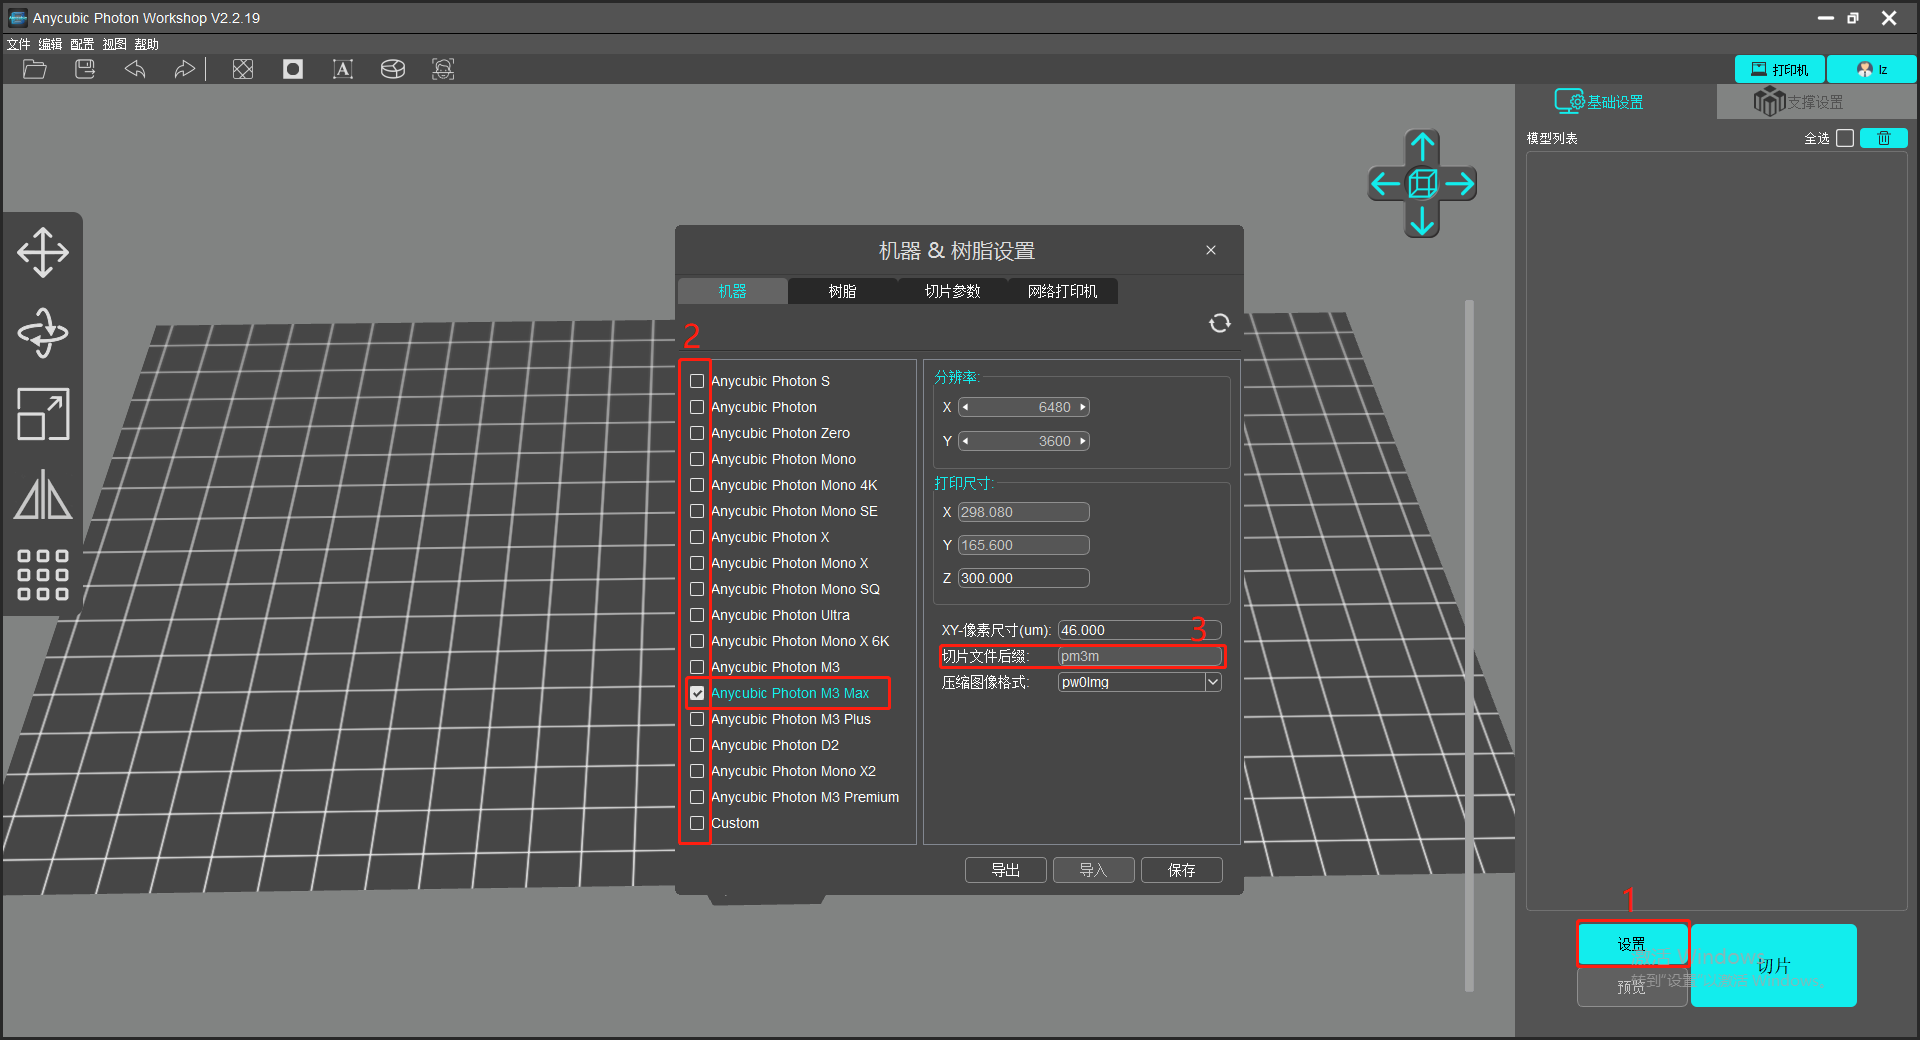Image resolution: width=1920 pixels, height=1040 pixels.
Task: Click the view cube left arrow
Action: coord(1385,184)
